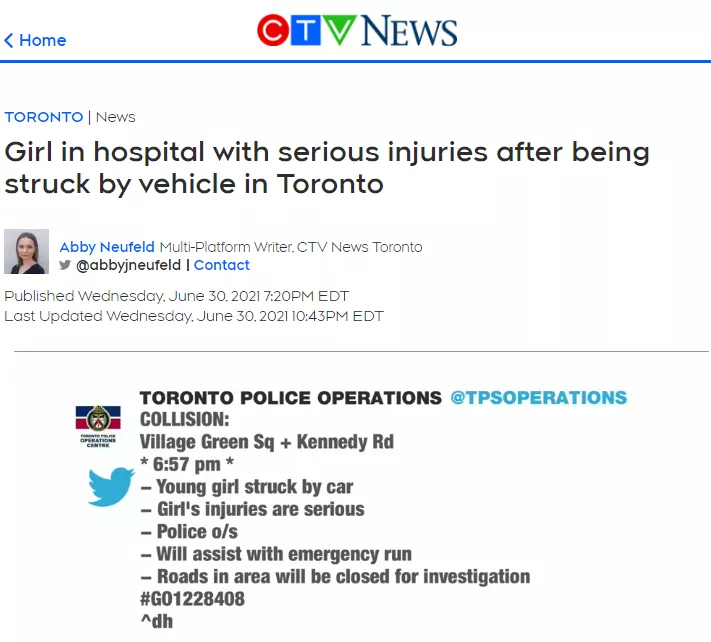The image size is (711, 642).
Task: Click the TORONTO POLICE OPERATIONS tweet title
Action: (x=290, y=398)
